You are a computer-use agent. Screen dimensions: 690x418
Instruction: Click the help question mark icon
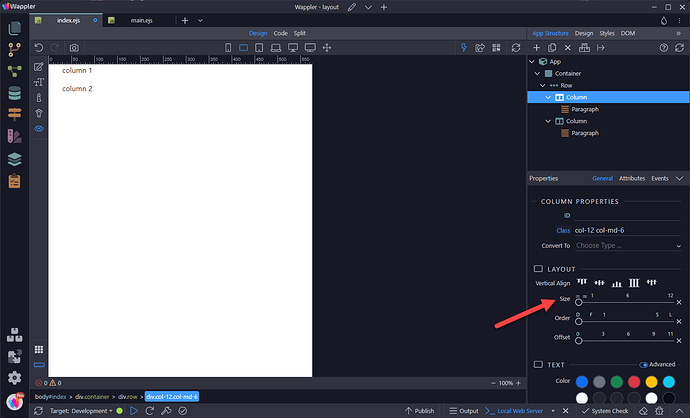pos(664,48)
